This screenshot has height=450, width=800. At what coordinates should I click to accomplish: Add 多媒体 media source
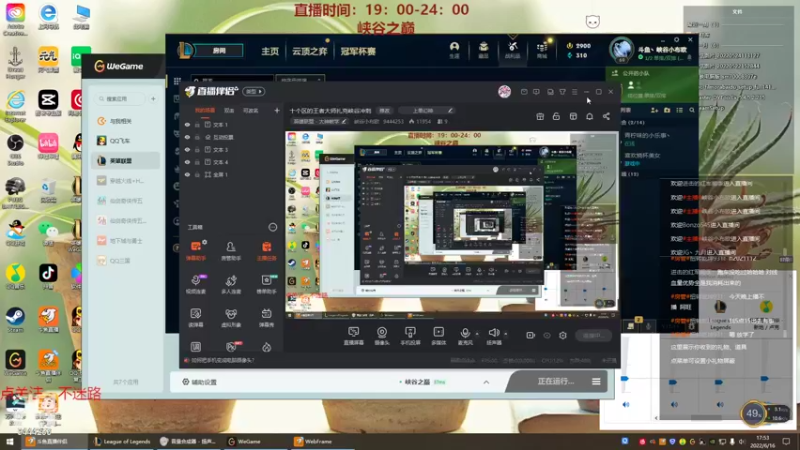pos(438,336)
